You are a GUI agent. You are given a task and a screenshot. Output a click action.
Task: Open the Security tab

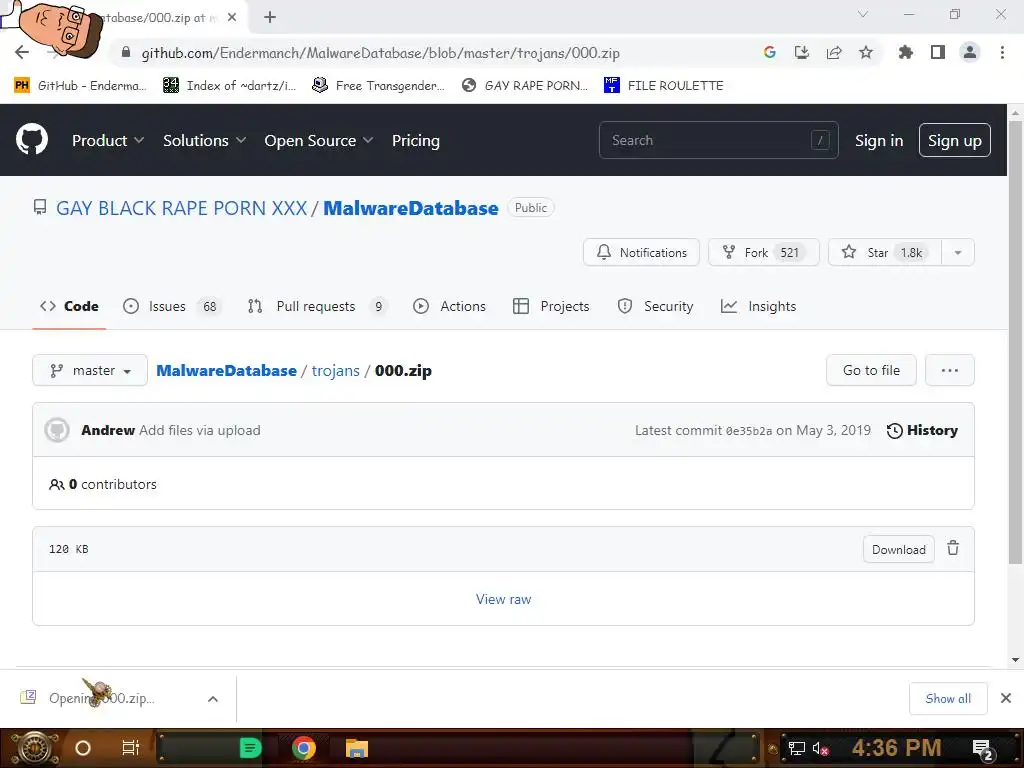point(655,306)
